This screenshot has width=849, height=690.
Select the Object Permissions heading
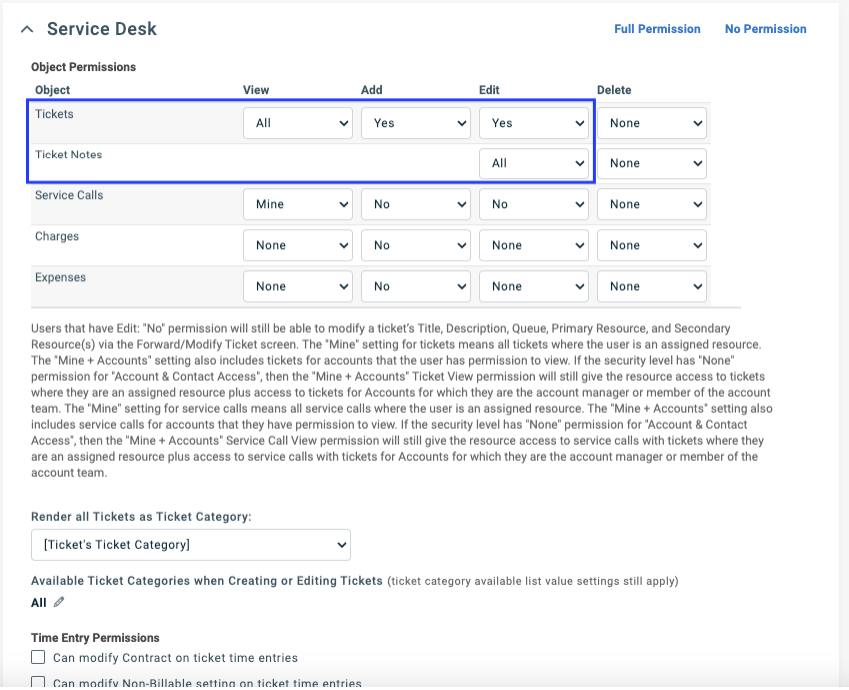pos(83,67)
